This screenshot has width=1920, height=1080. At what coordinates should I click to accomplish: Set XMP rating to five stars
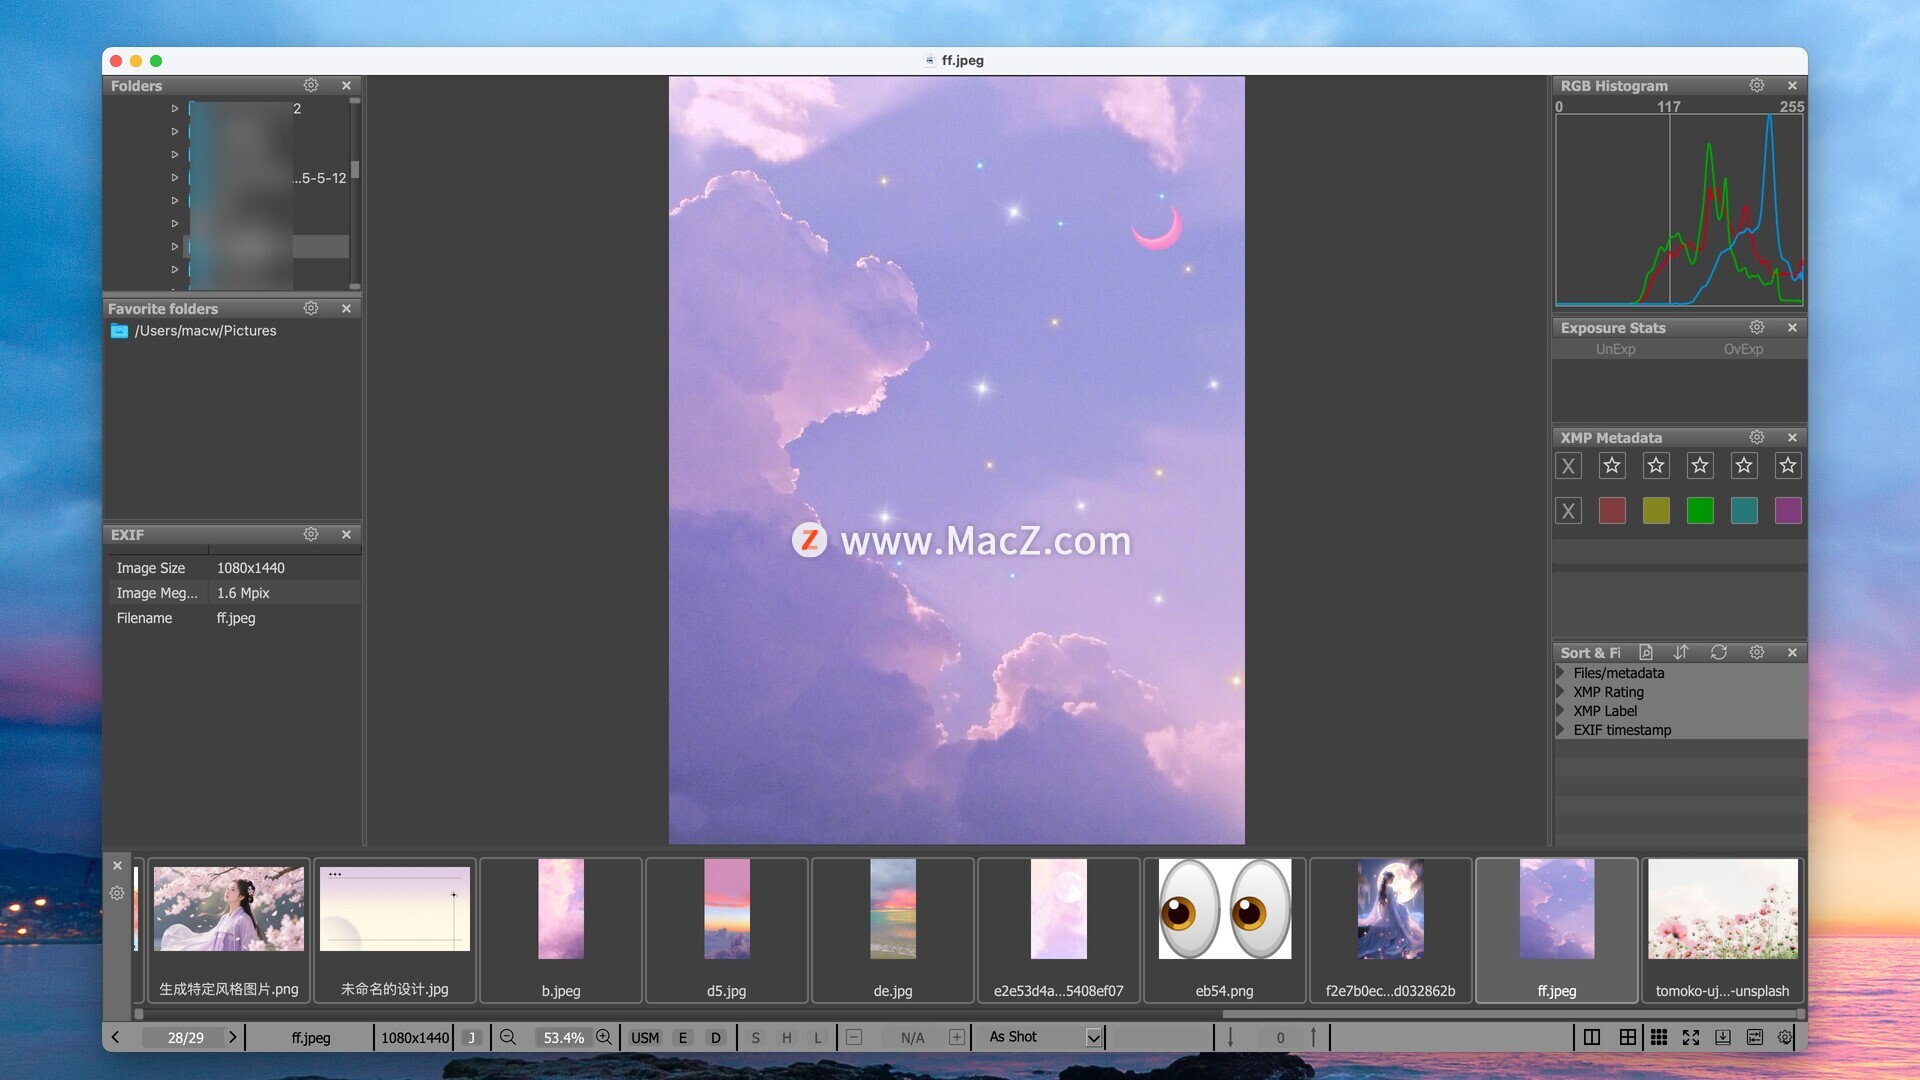click(x=1788, y=465)
